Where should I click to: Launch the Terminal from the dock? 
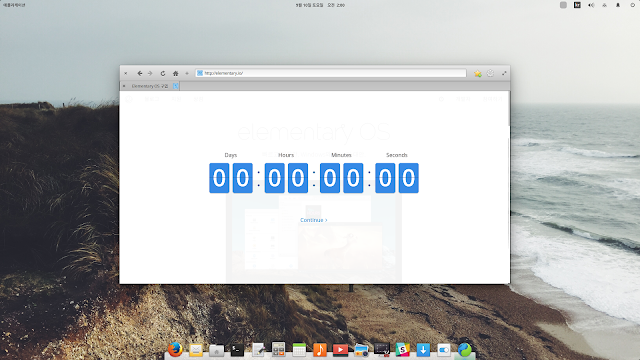pos(237,350)
